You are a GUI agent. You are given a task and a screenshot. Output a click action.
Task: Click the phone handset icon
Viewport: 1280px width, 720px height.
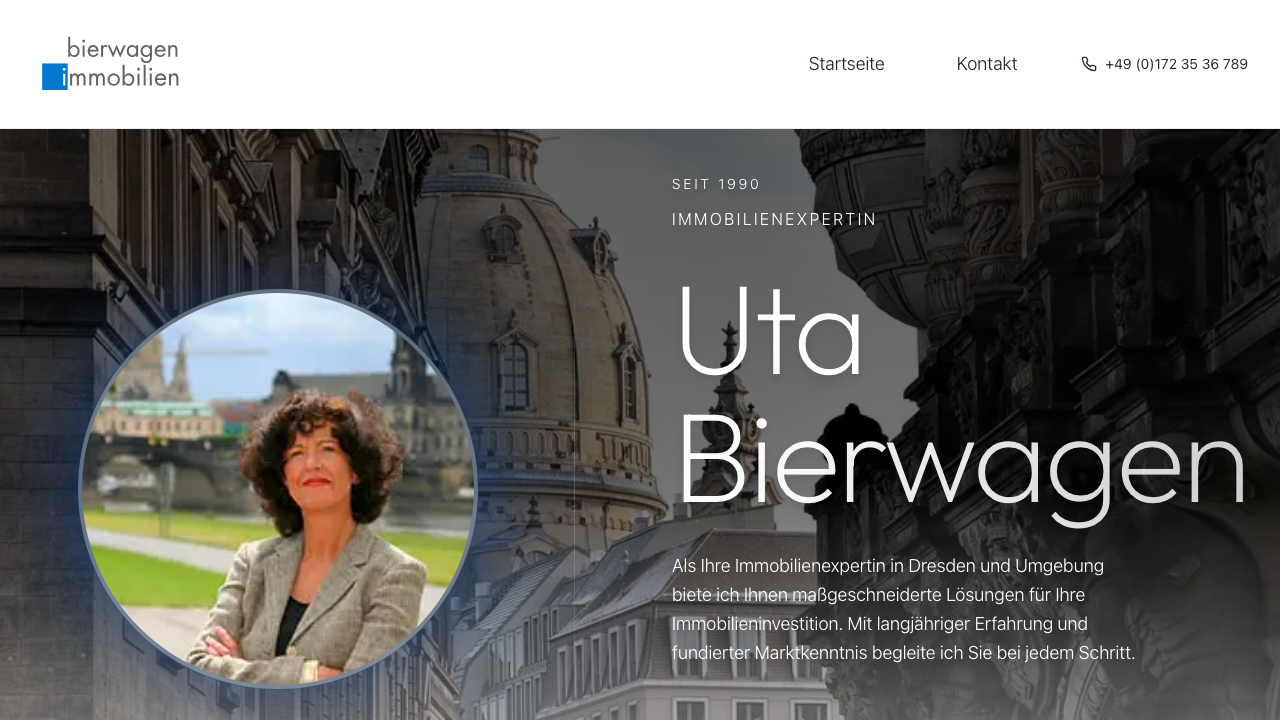coord(1089,64)
